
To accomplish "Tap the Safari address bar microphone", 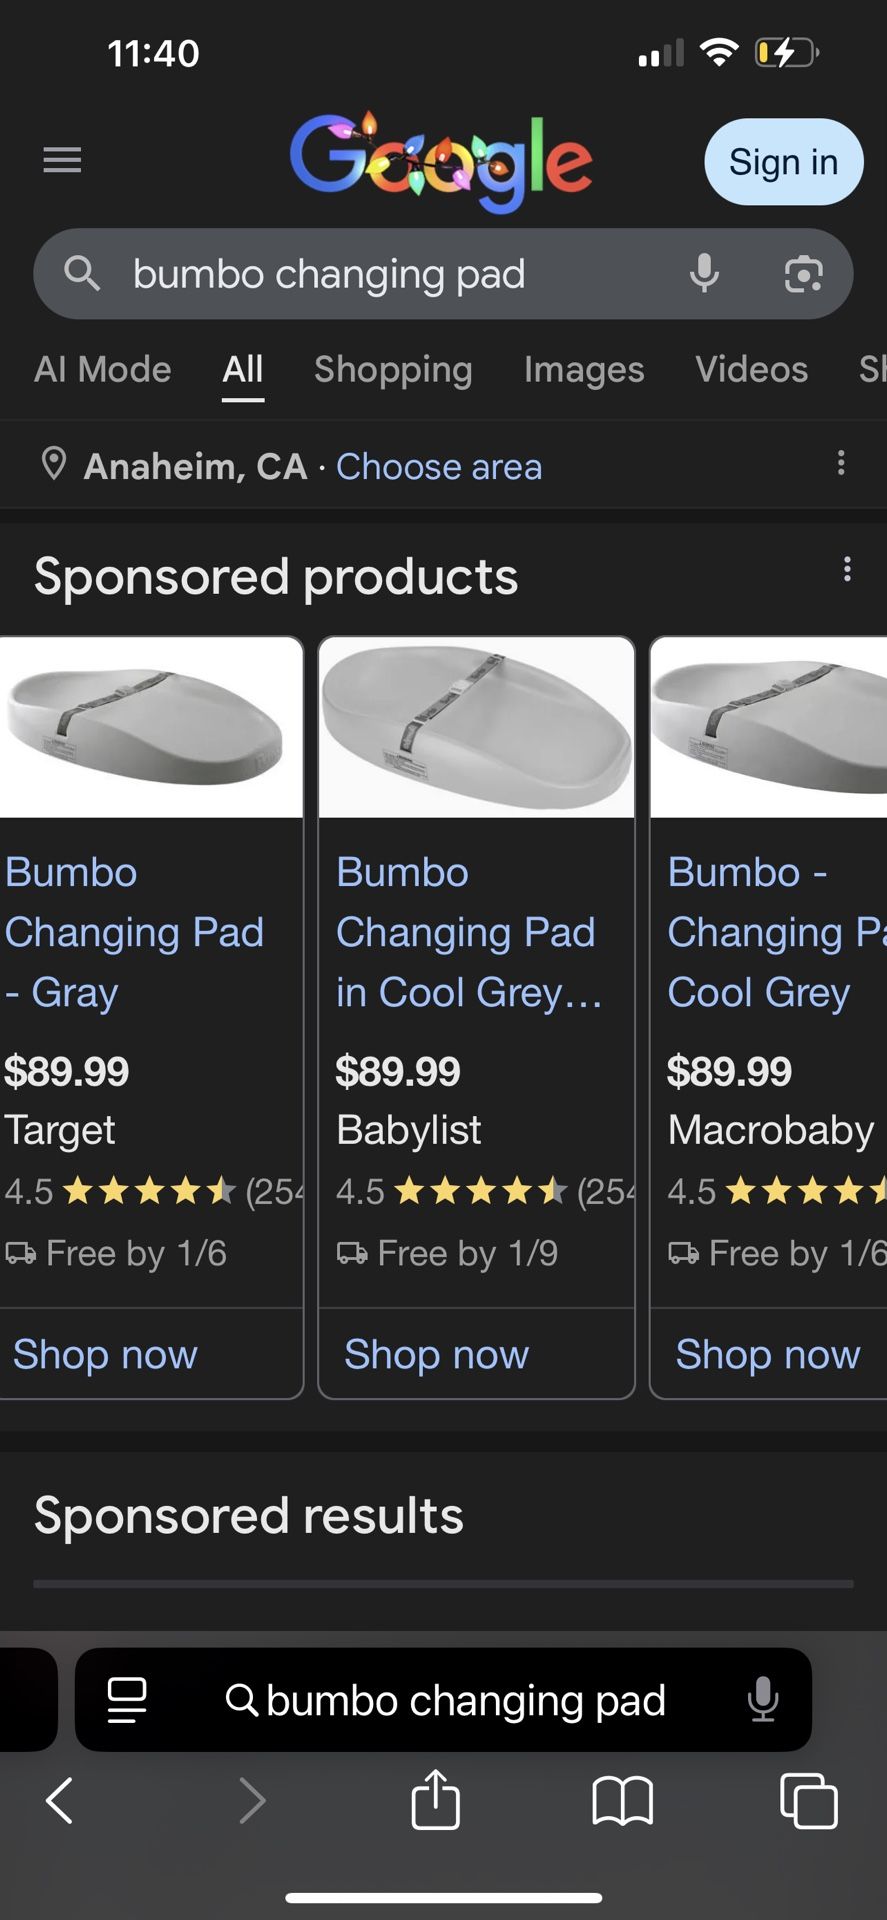I will (x=762, y=1699).
